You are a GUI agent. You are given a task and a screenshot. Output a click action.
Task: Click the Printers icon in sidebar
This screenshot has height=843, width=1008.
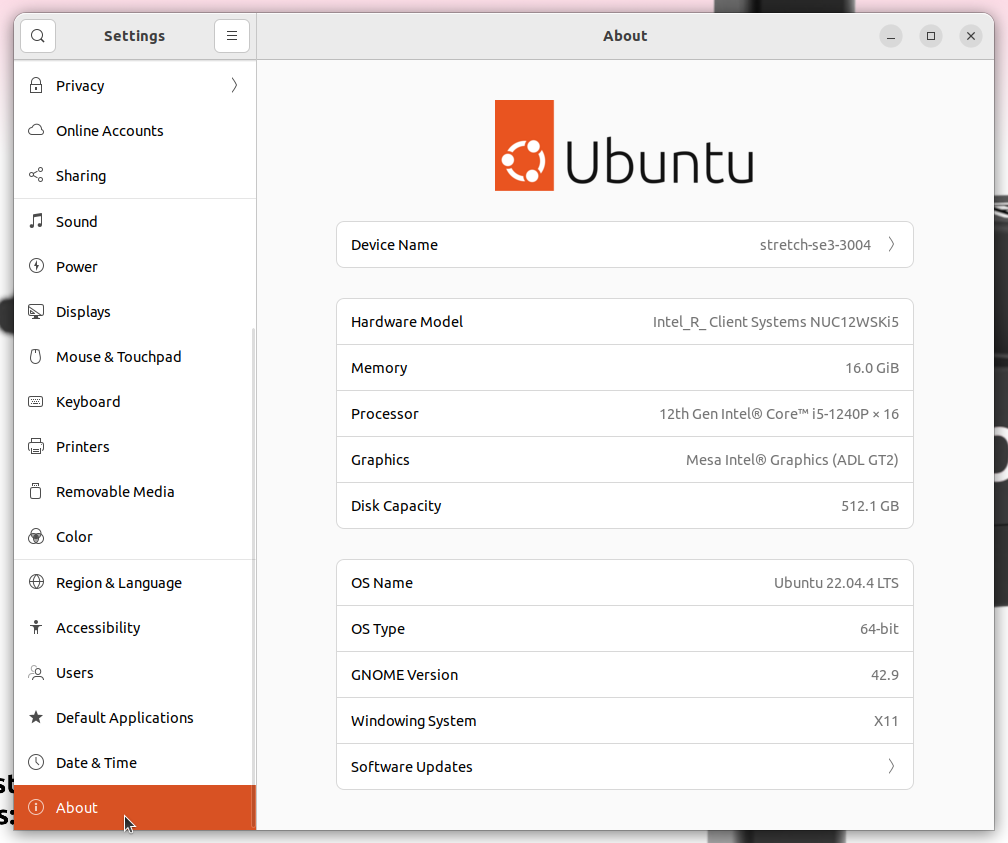(x=36, y=447)
